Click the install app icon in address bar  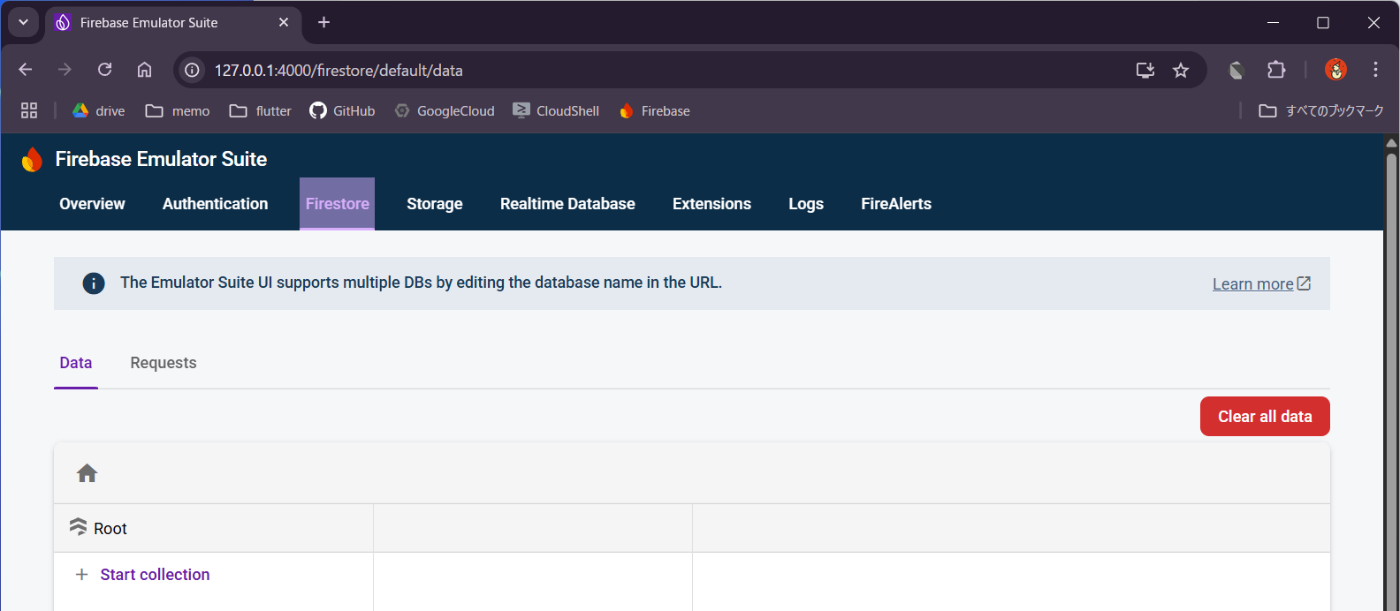[x=1145, y=70]
